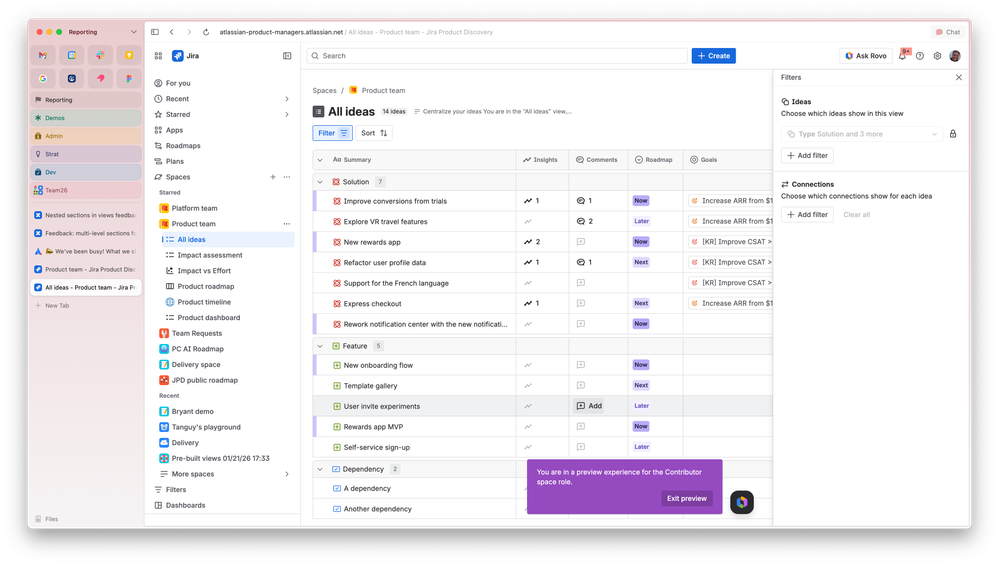Open Slack pinned tab icon

(x=100, y=55)
